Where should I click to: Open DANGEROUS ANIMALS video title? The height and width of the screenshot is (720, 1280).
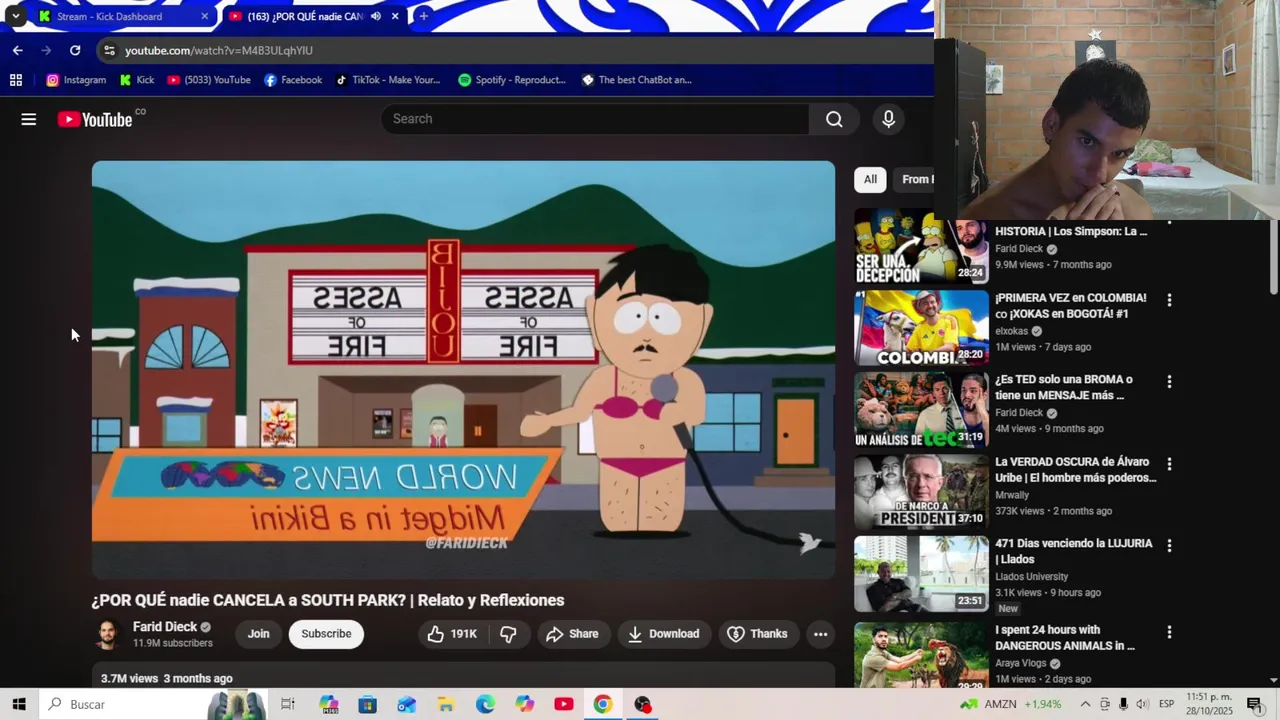(x=1065, y=638)
